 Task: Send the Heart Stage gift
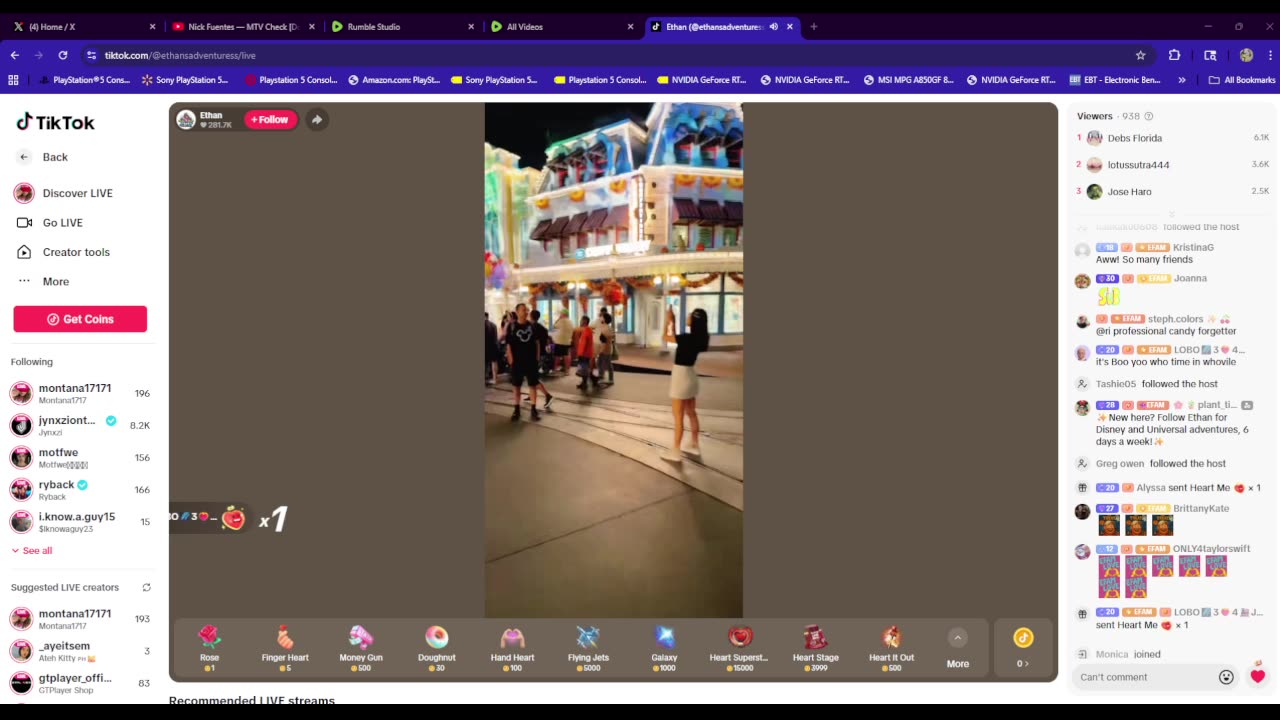[x=815, y=648]
